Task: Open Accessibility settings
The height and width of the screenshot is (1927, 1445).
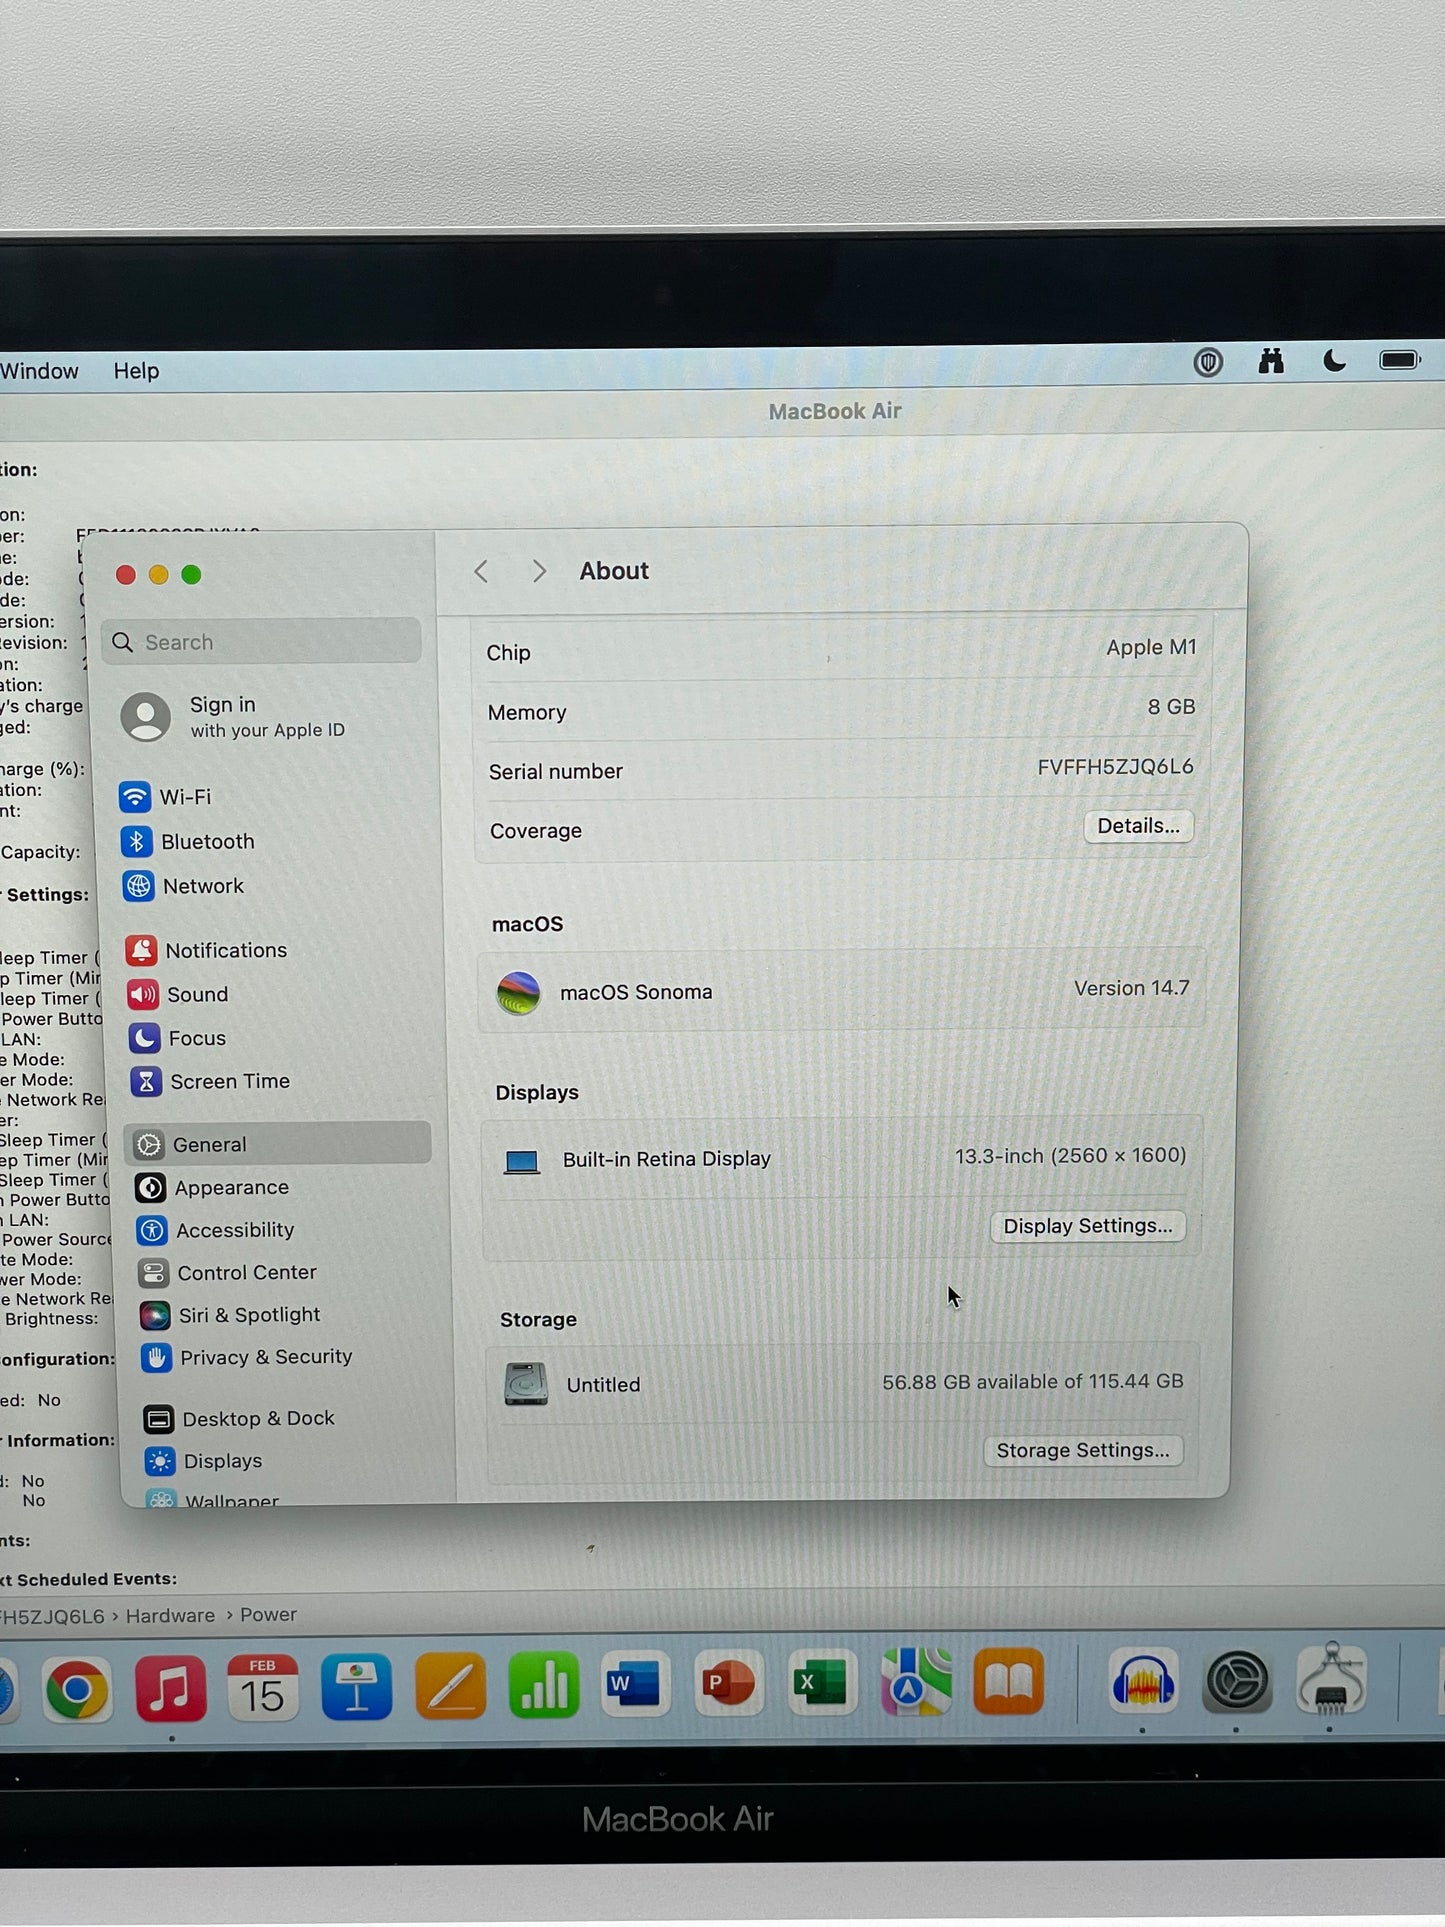Action: 216,1230
